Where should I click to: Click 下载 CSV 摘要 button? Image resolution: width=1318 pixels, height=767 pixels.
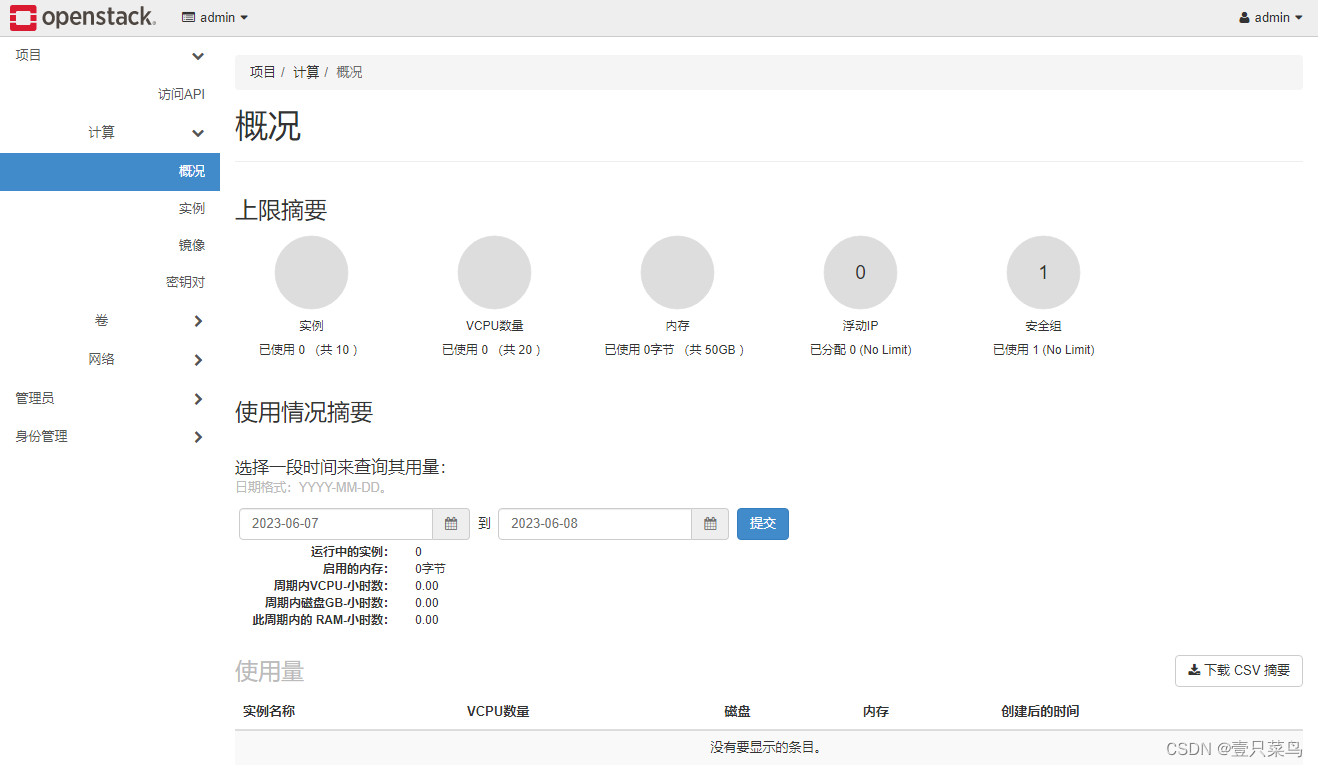click(x=1239, y=671)
